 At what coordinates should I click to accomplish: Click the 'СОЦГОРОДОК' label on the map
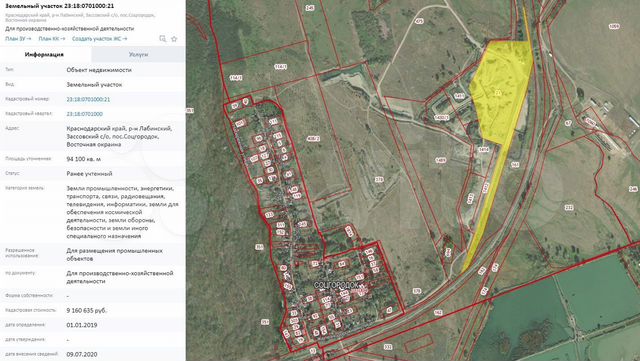click(336, 285)
